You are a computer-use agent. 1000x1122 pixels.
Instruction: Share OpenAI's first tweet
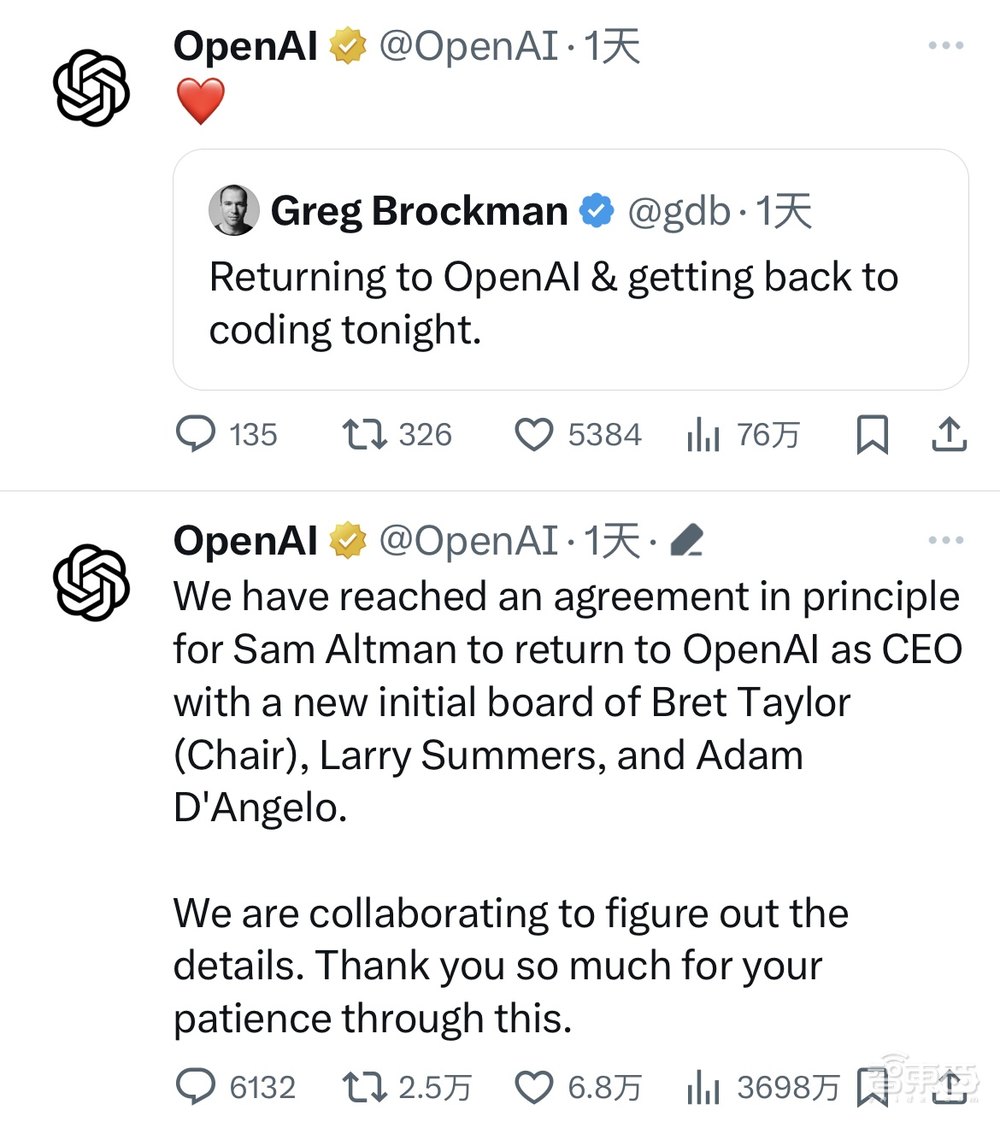[948, 433]
